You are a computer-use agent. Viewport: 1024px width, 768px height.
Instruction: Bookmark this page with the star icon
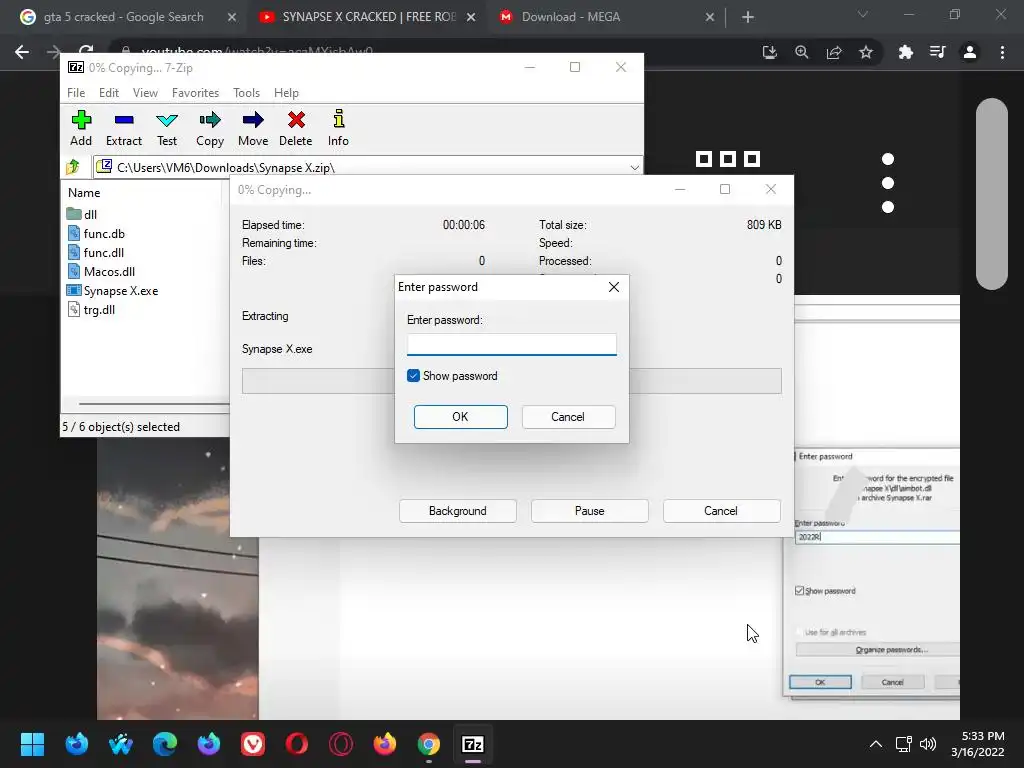[x=866, y=52]
